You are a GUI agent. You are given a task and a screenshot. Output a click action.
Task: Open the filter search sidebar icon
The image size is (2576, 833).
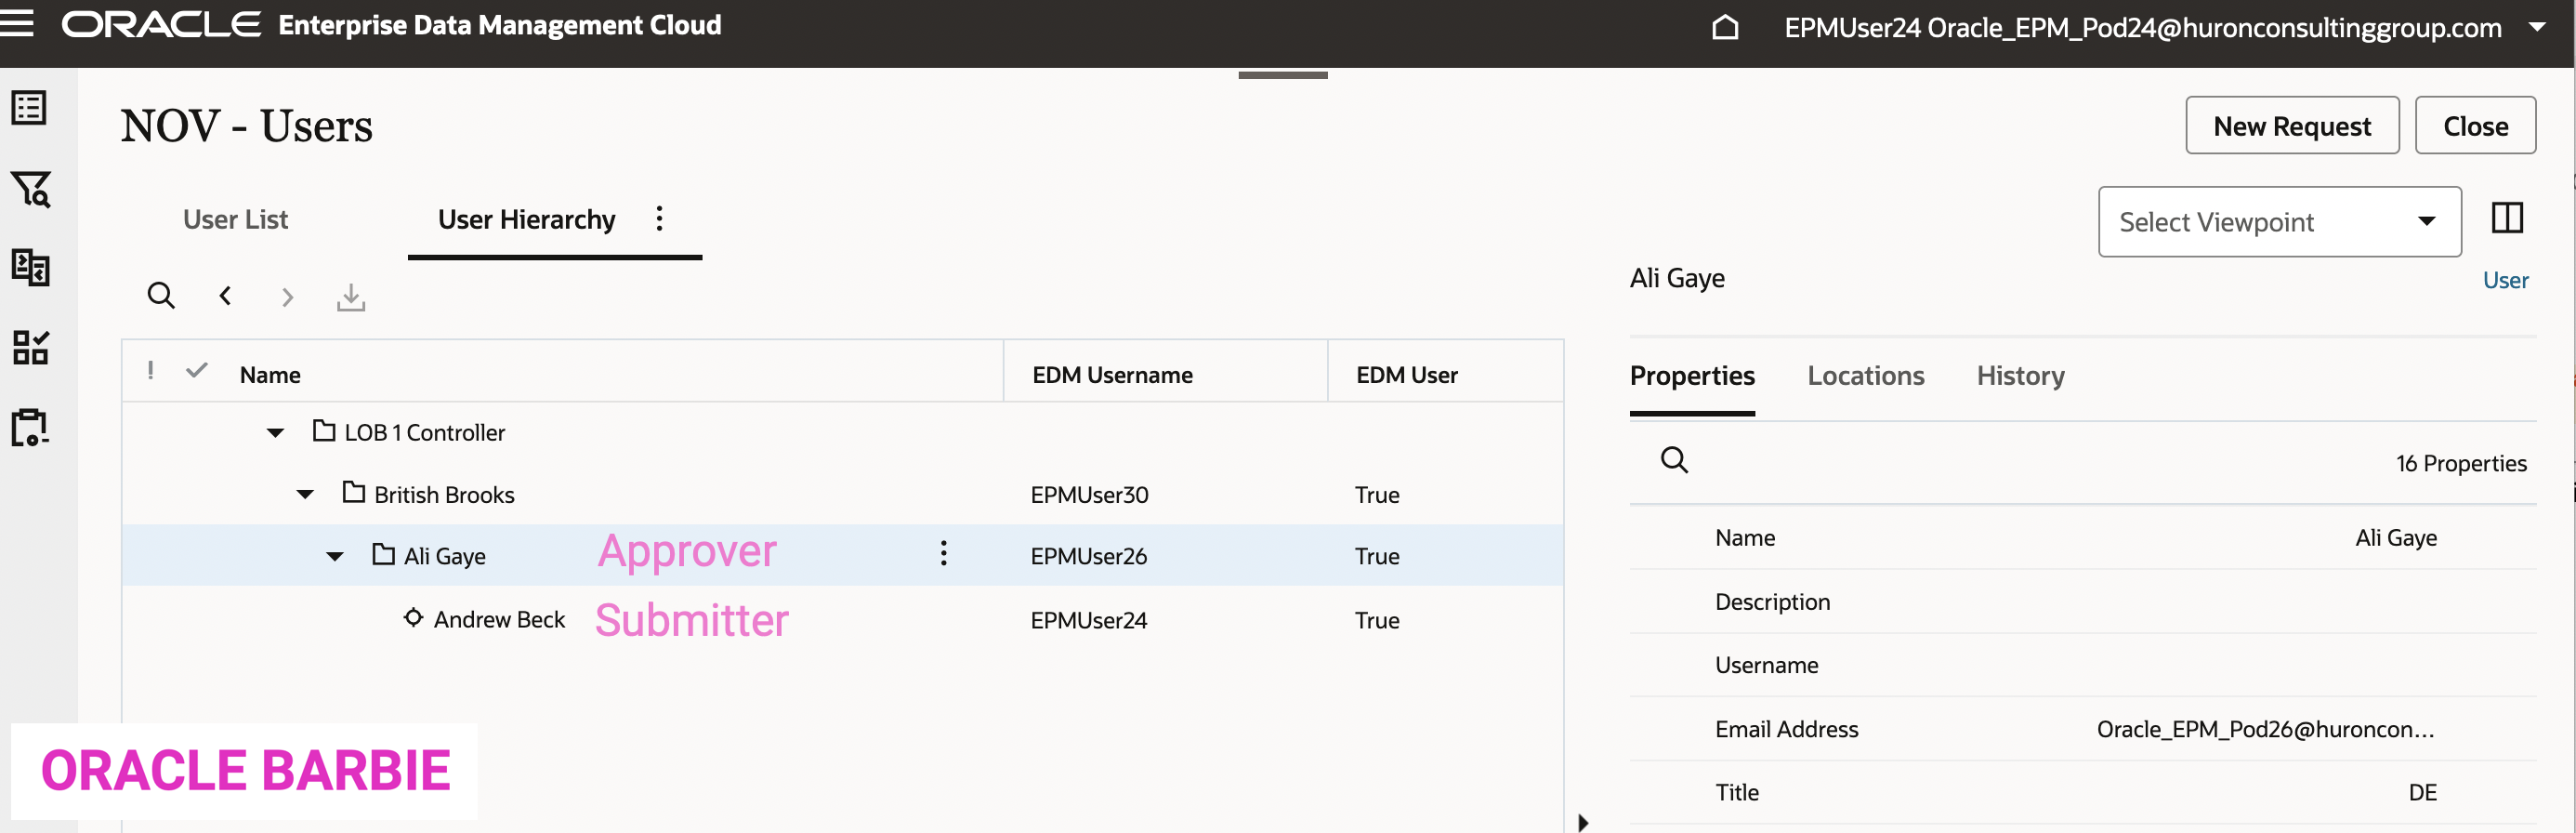[x=30, y=189]
